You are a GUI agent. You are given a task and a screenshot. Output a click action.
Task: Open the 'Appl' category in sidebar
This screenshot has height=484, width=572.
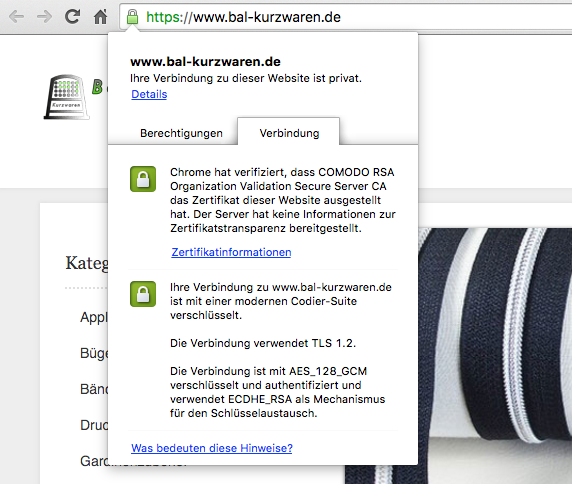tap(94, 317)
